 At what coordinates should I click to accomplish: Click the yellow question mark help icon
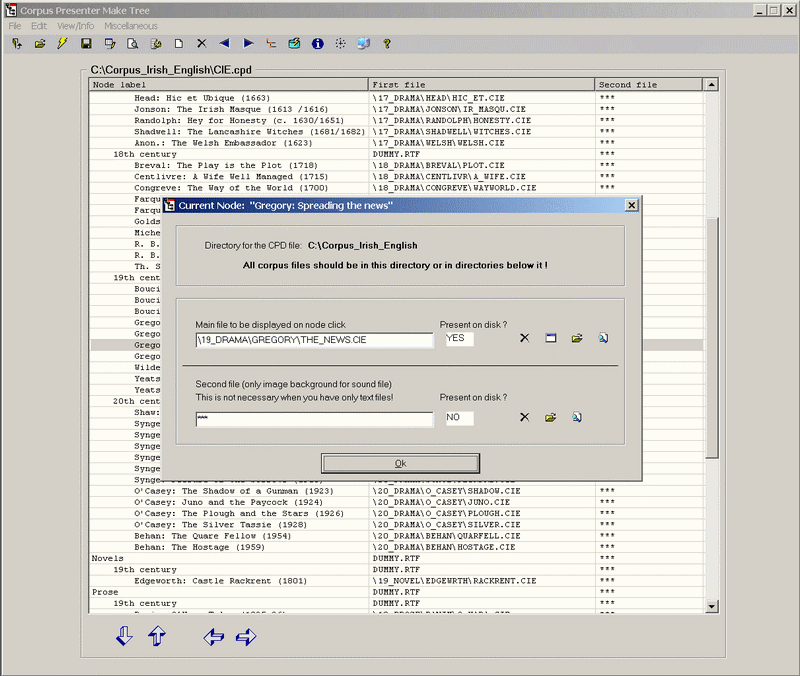coord(387,44)
